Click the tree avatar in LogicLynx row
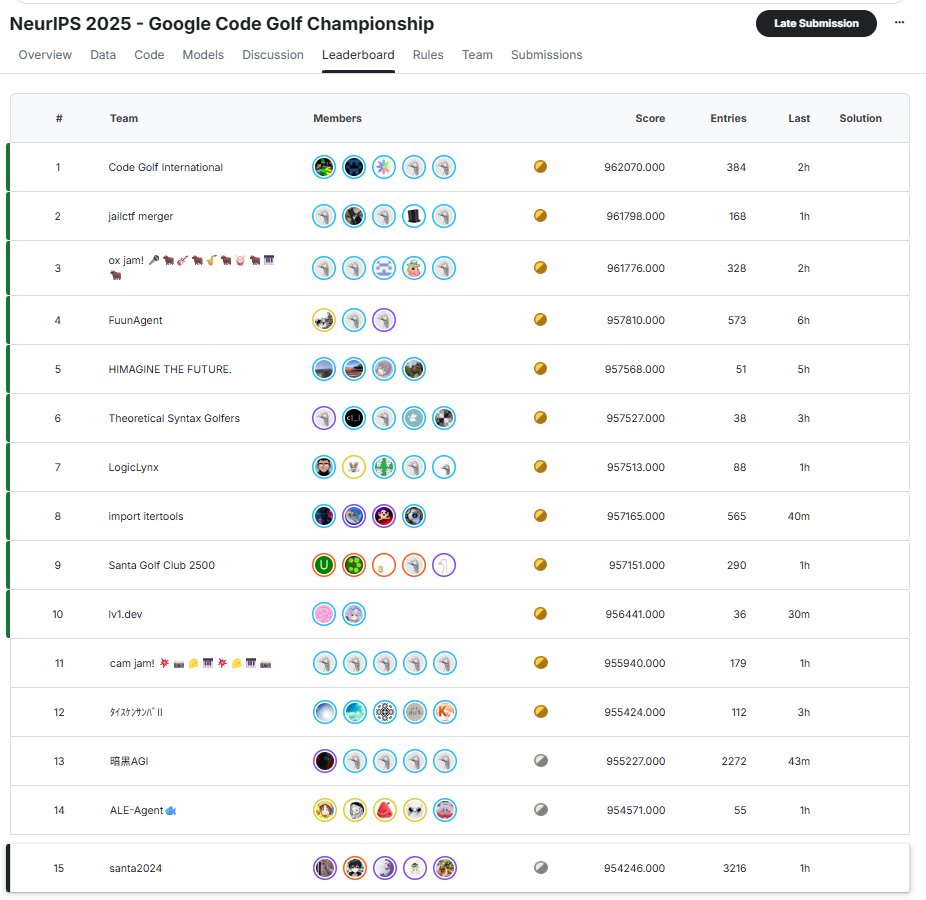The image size is (926, 900). point(384,466)
